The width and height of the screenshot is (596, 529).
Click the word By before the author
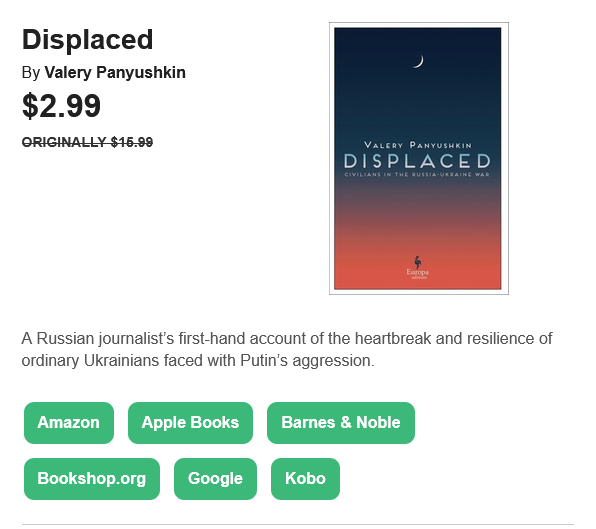31,73
